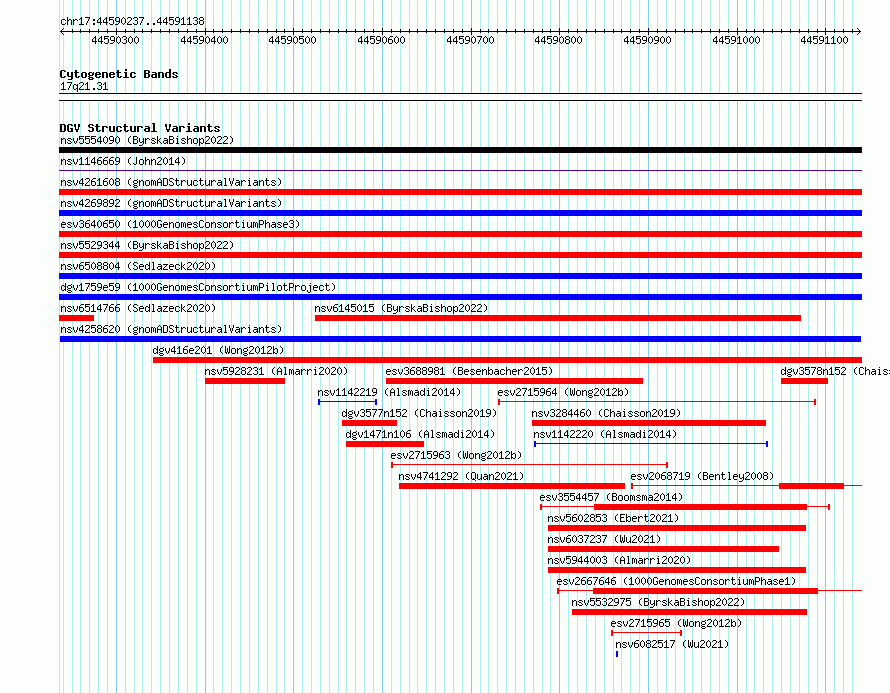The width and height of the screenshot is (890, 693).
Task: Select the esv2715965 (Wong2012b) red interval line
Action: click(x=646, y=633)
